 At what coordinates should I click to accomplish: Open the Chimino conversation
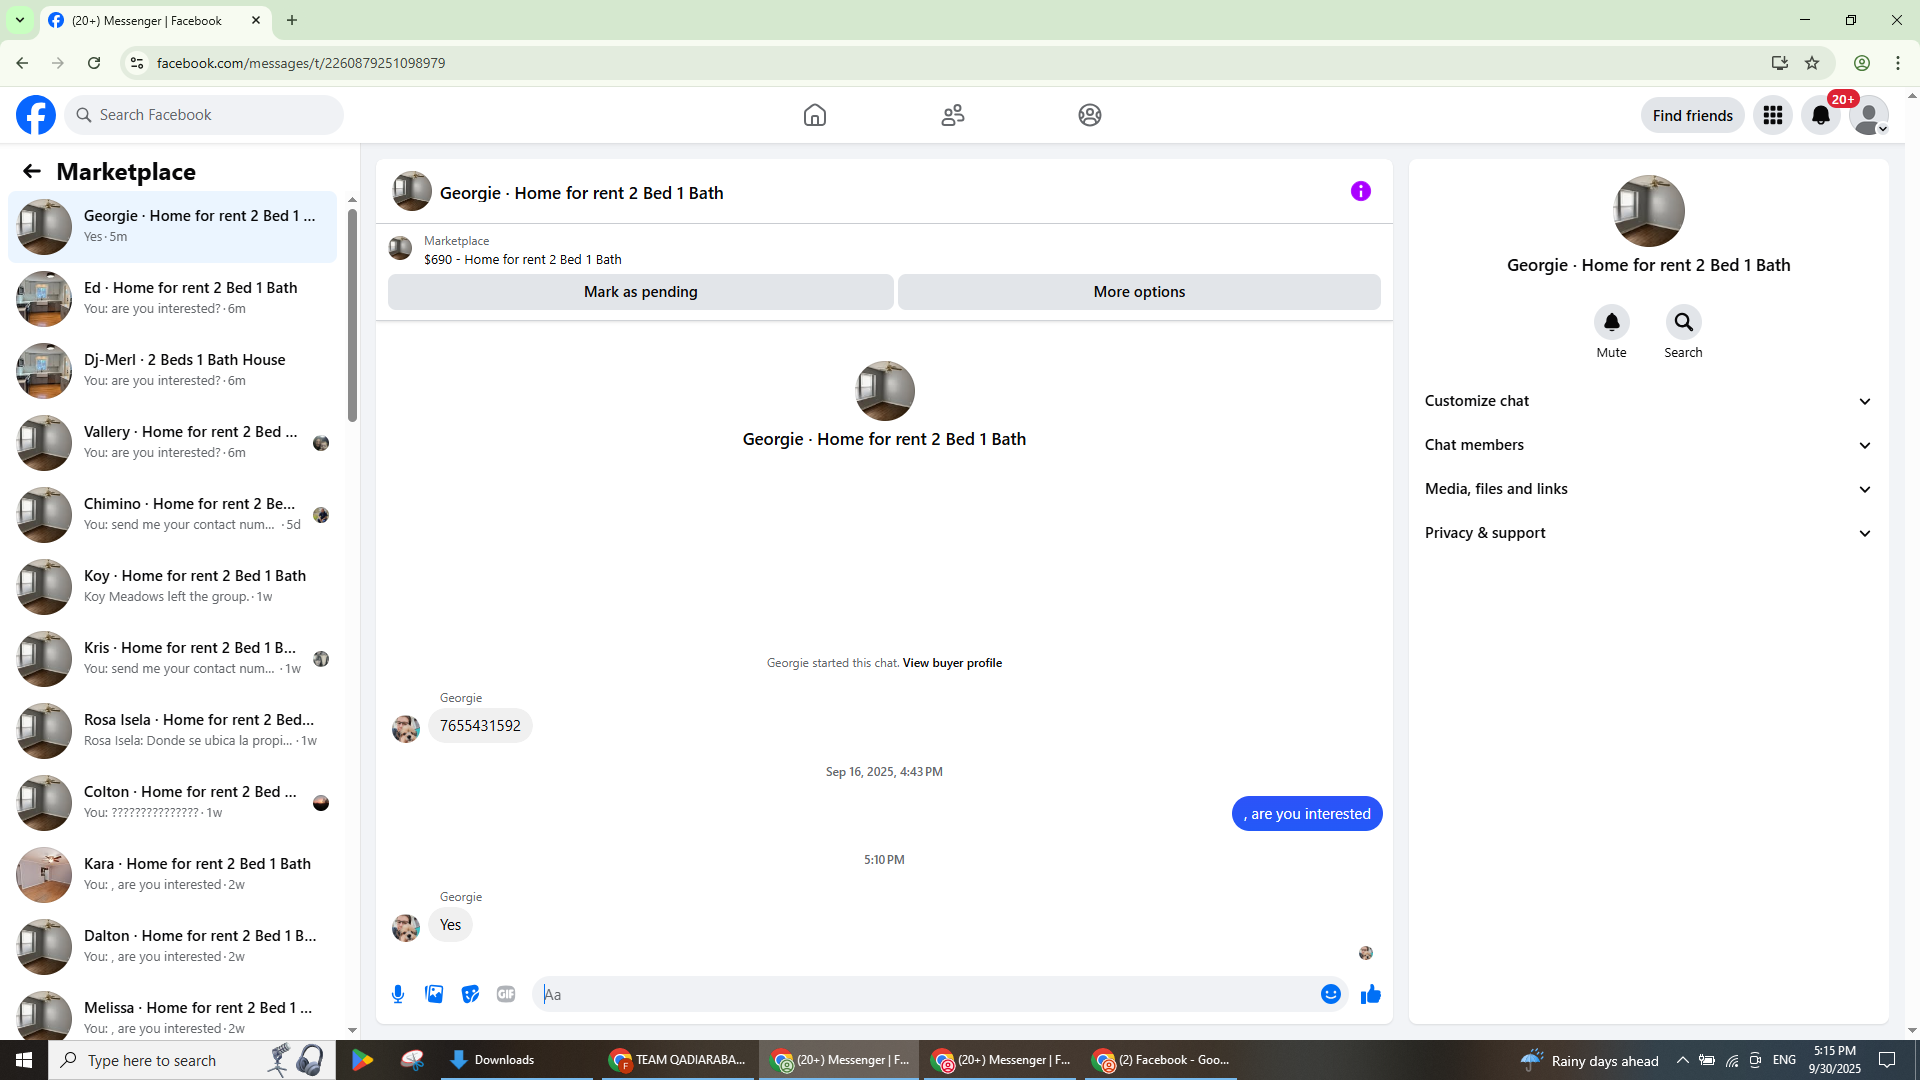(x=173, y=515)
